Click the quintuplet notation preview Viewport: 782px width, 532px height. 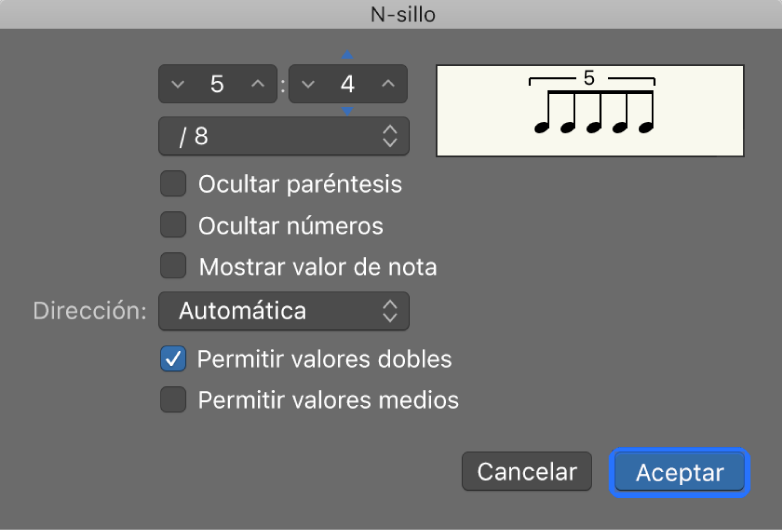[590, 111]
